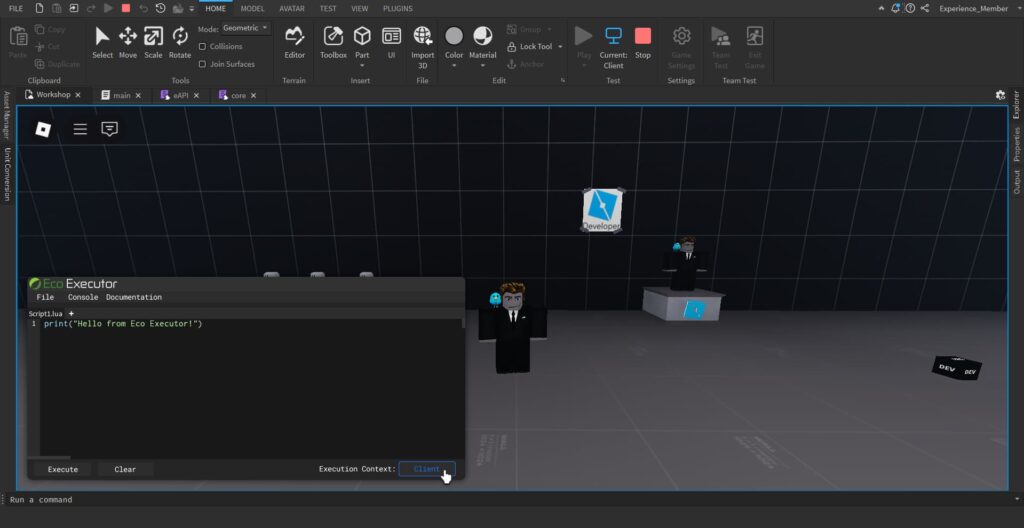This screenshot has height=528, width=1024.
Task: Open the Material picker icon
Action: click(x=483, y=36)
